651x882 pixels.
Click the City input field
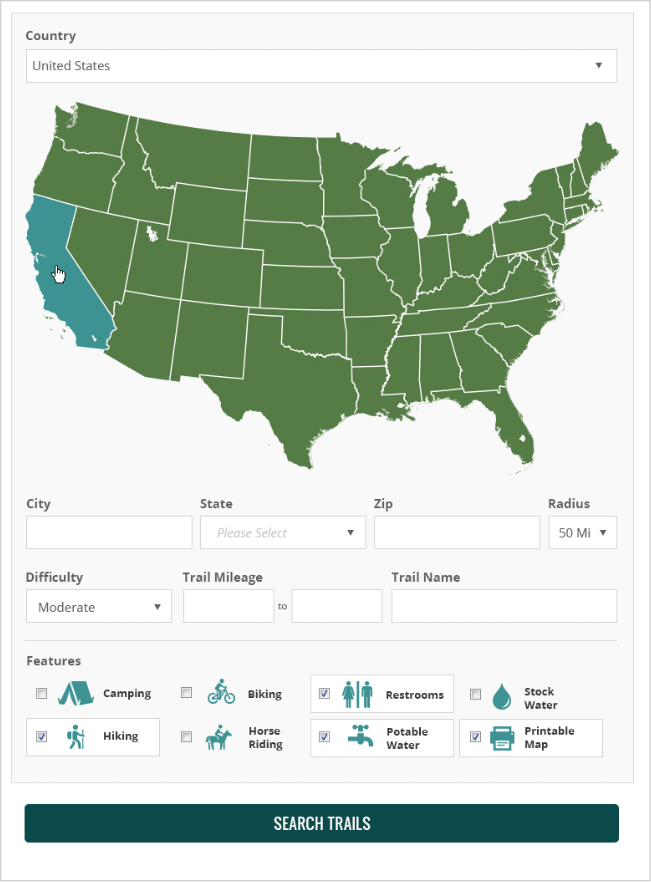pos(109,533)
